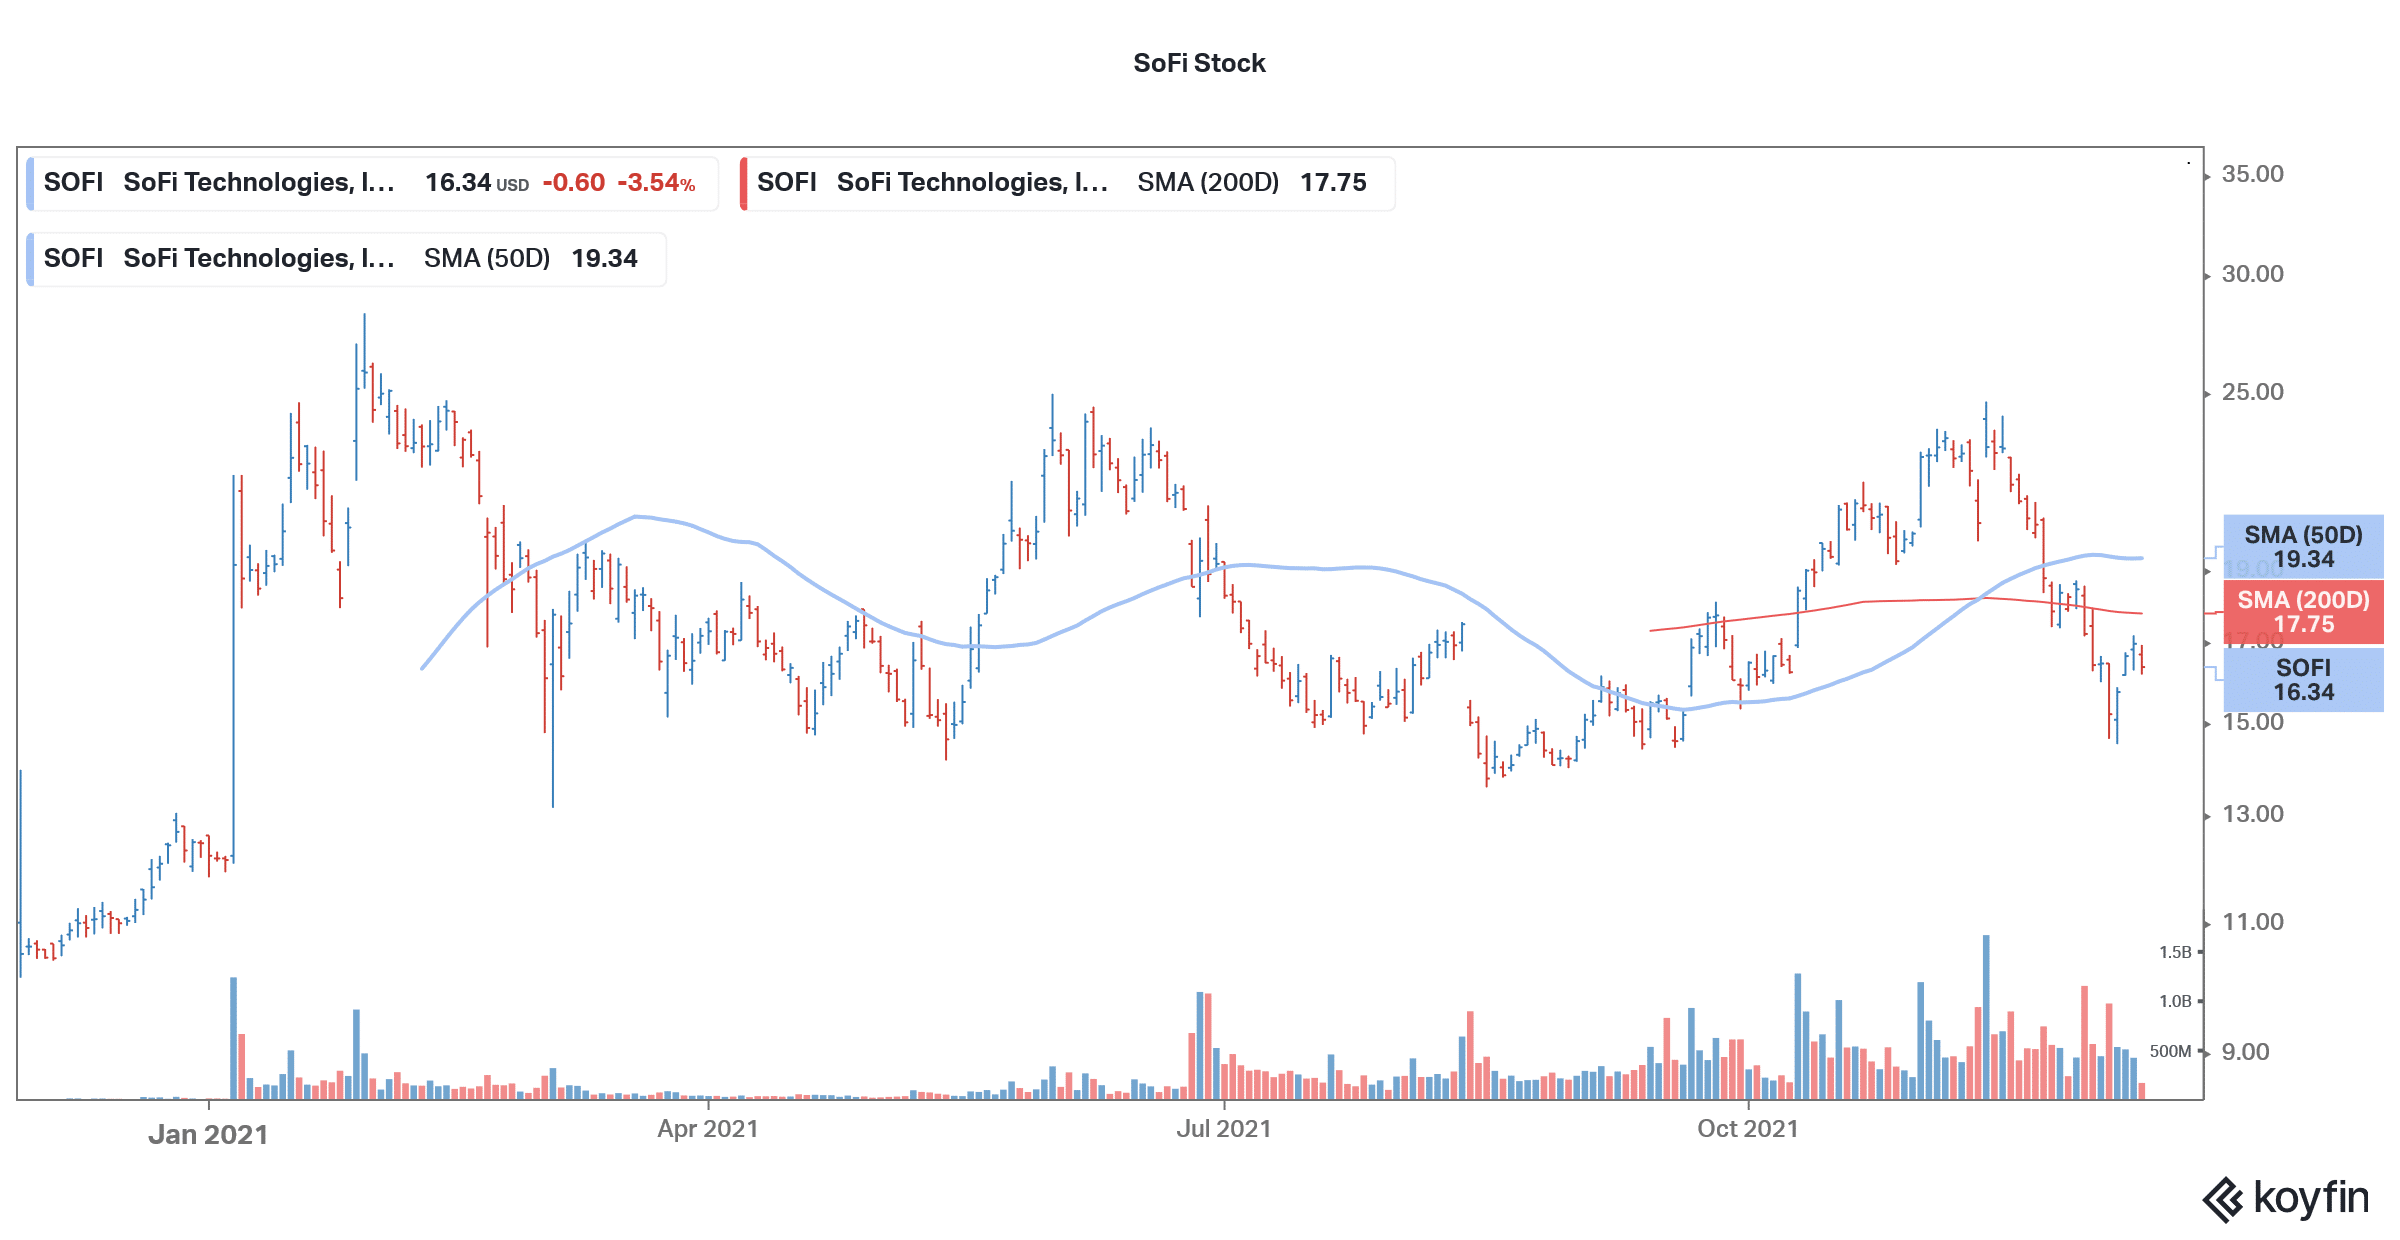Image resolution: width=2400 pixels, height=1240 pixels.
Task: Click the blue SMA 50D legend color bar
Action: click(30, 259)
